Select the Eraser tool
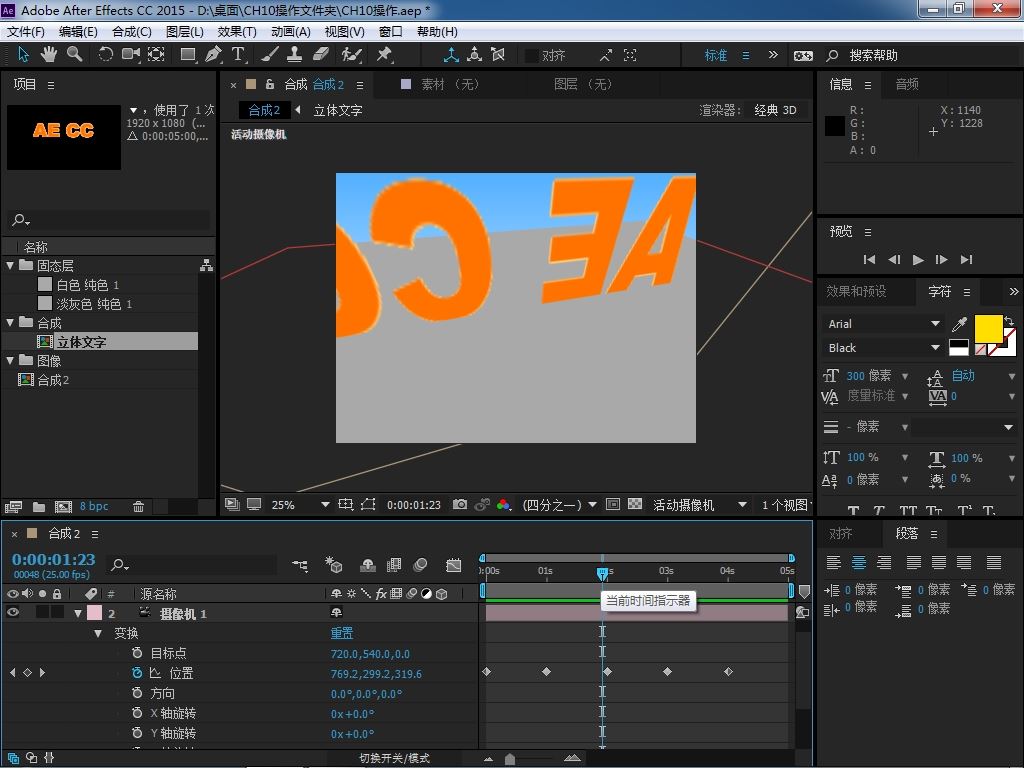 (x=321, y=55)
